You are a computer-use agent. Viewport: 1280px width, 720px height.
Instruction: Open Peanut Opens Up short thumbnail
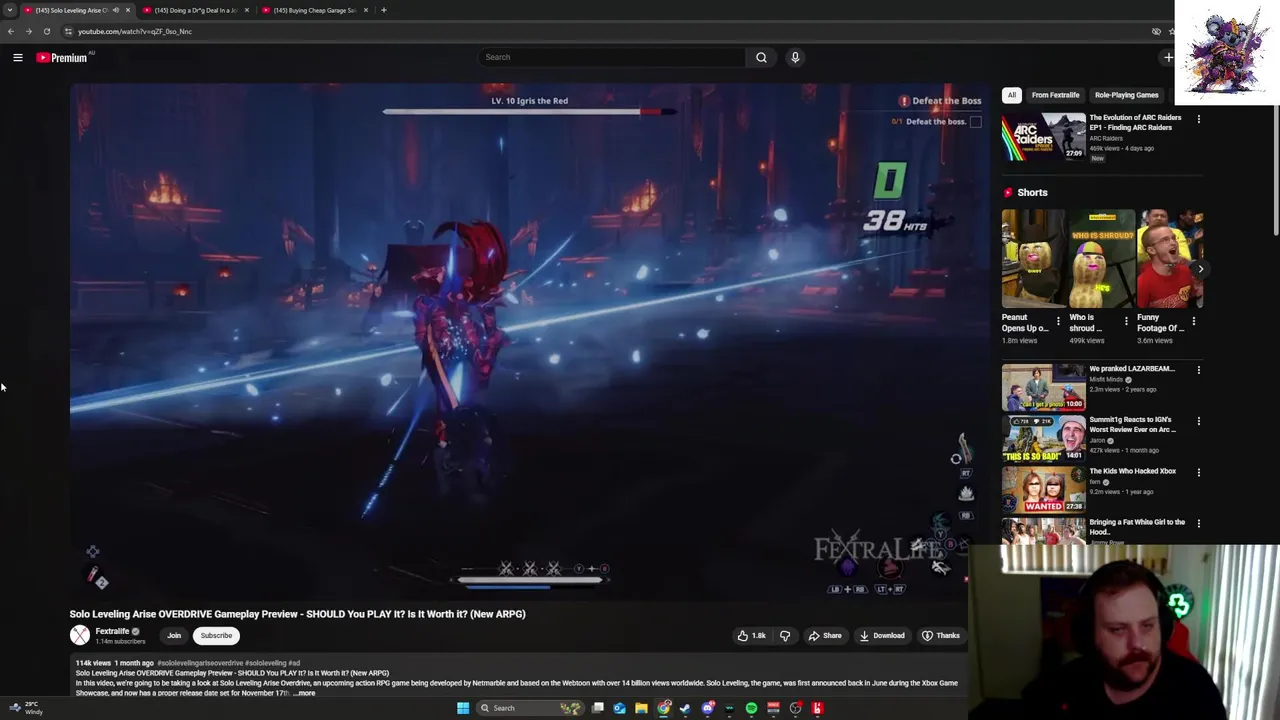1033,258
